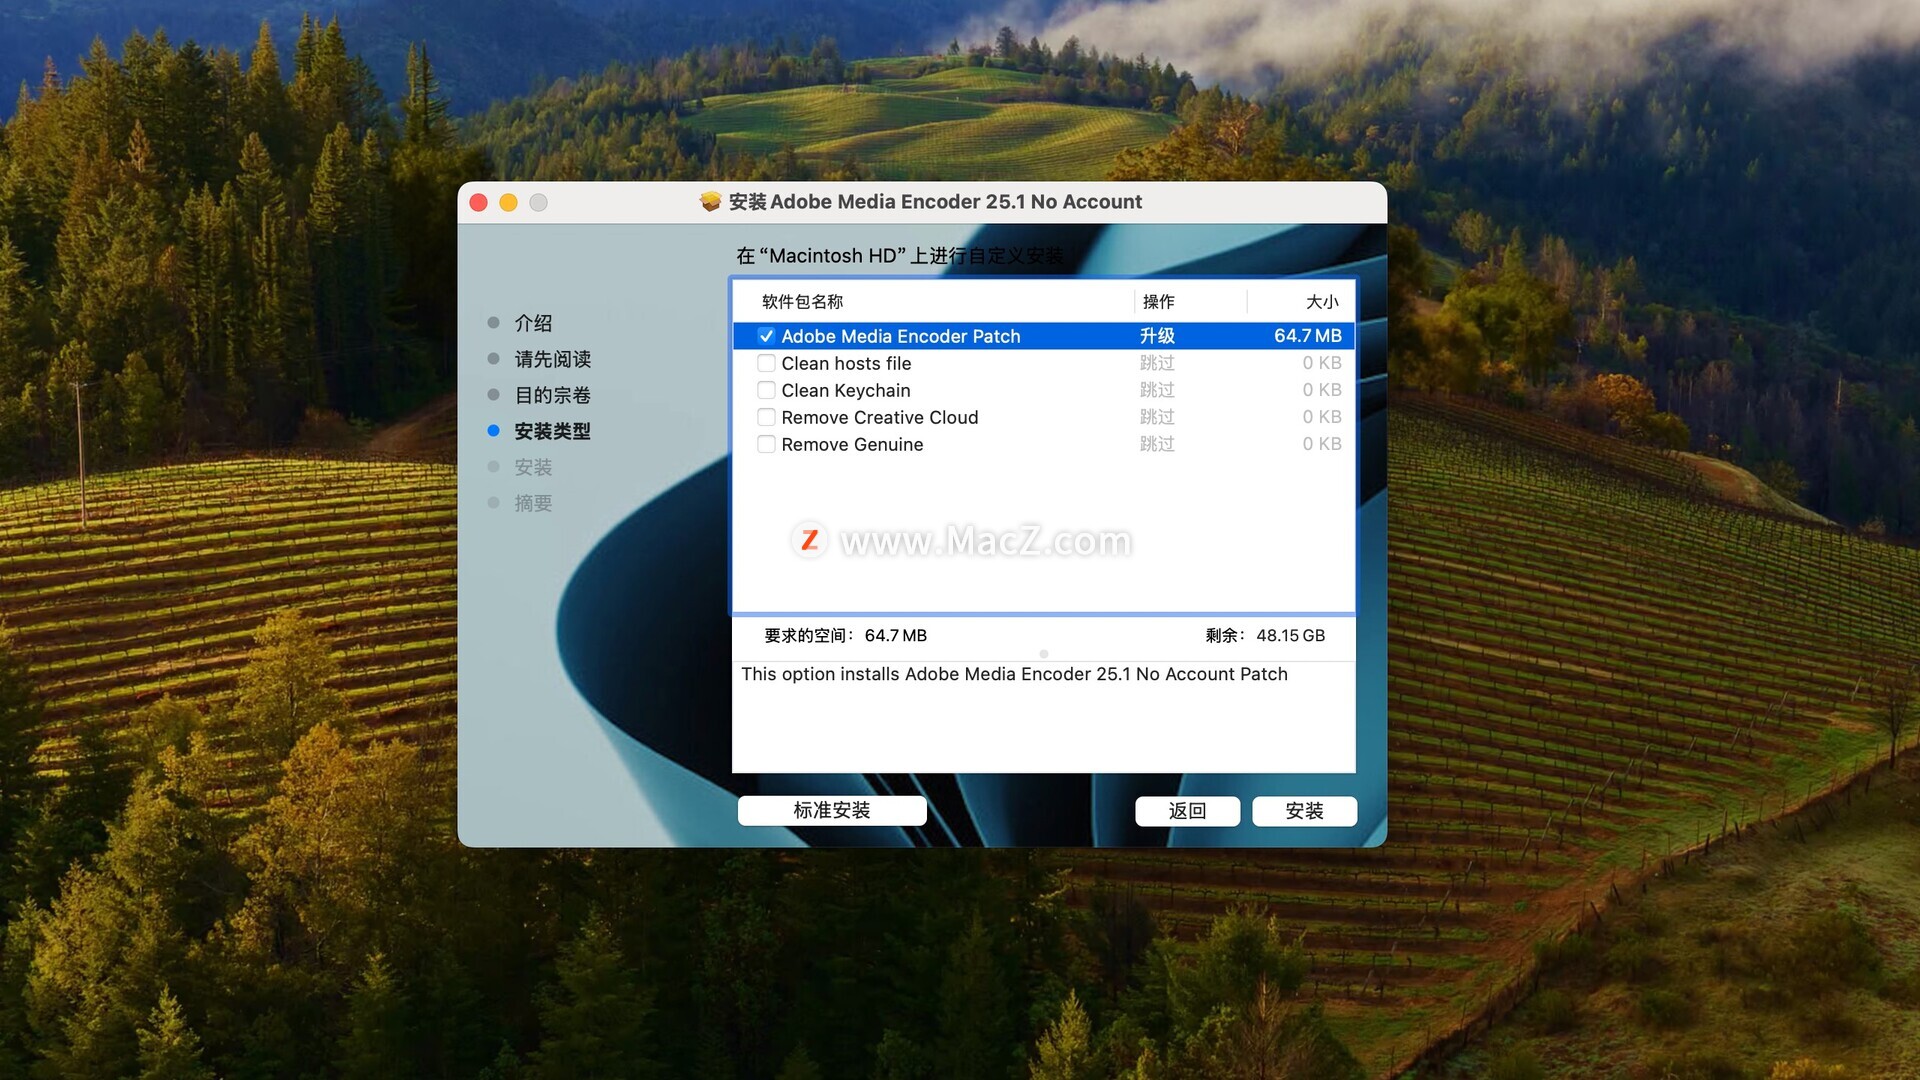Select the Remove Creative Cloud row label
The width and height of the screenshot is (1920, 1080).
(x=879, y=417)
